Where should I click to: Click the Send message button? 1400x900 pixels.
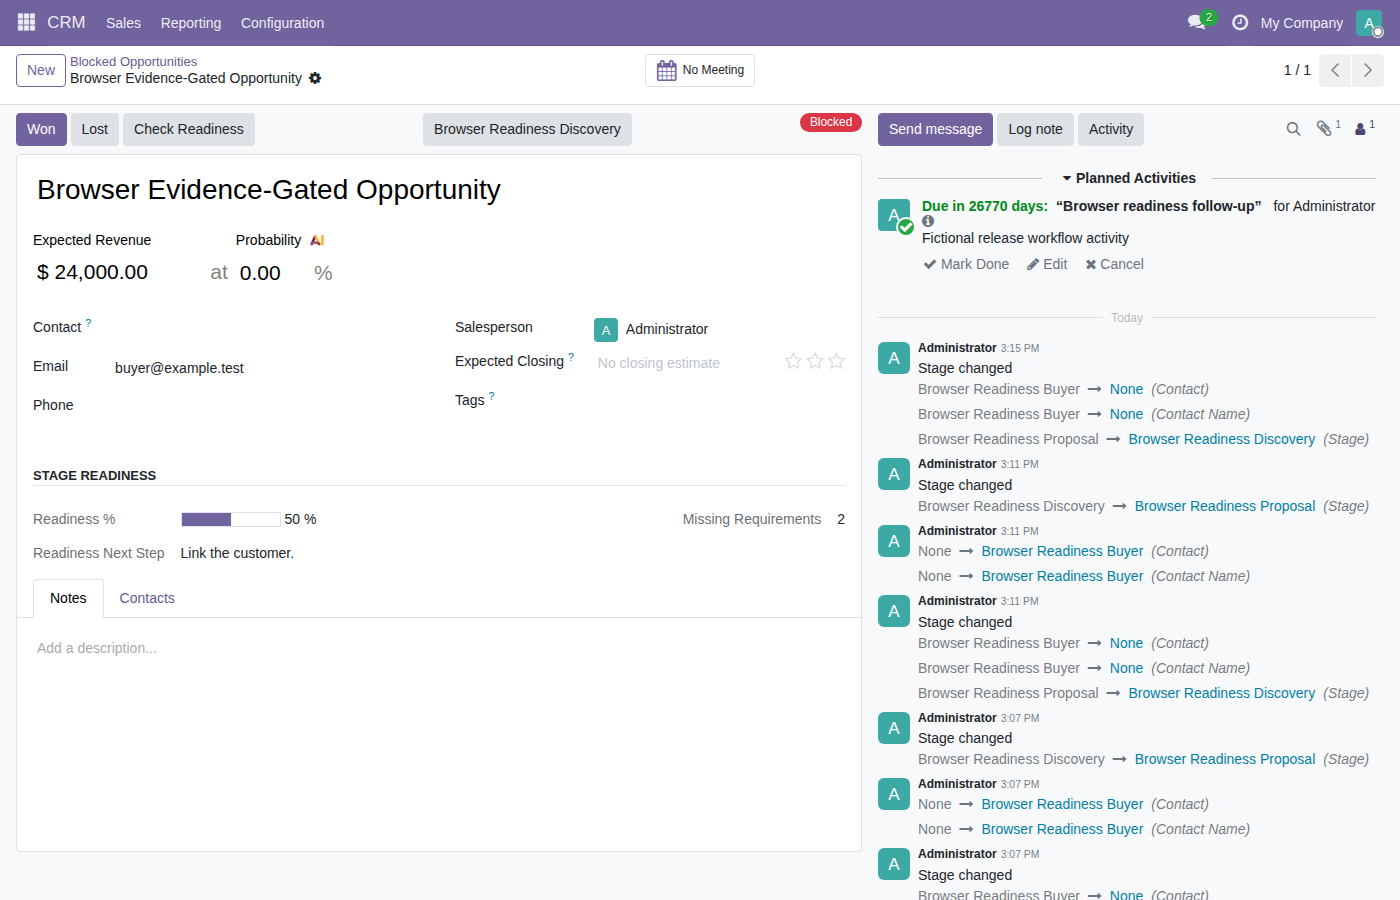[935, 129]
